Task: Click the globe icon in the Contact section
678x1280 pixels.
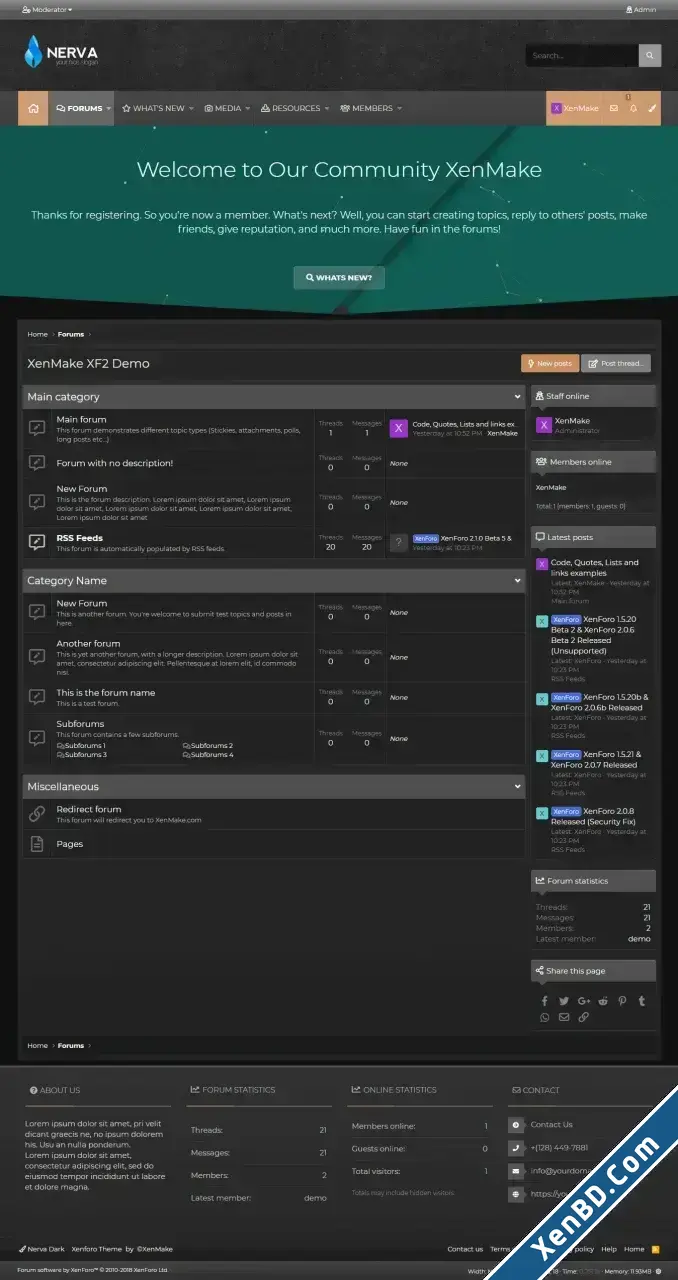Action: [516, 1194]
